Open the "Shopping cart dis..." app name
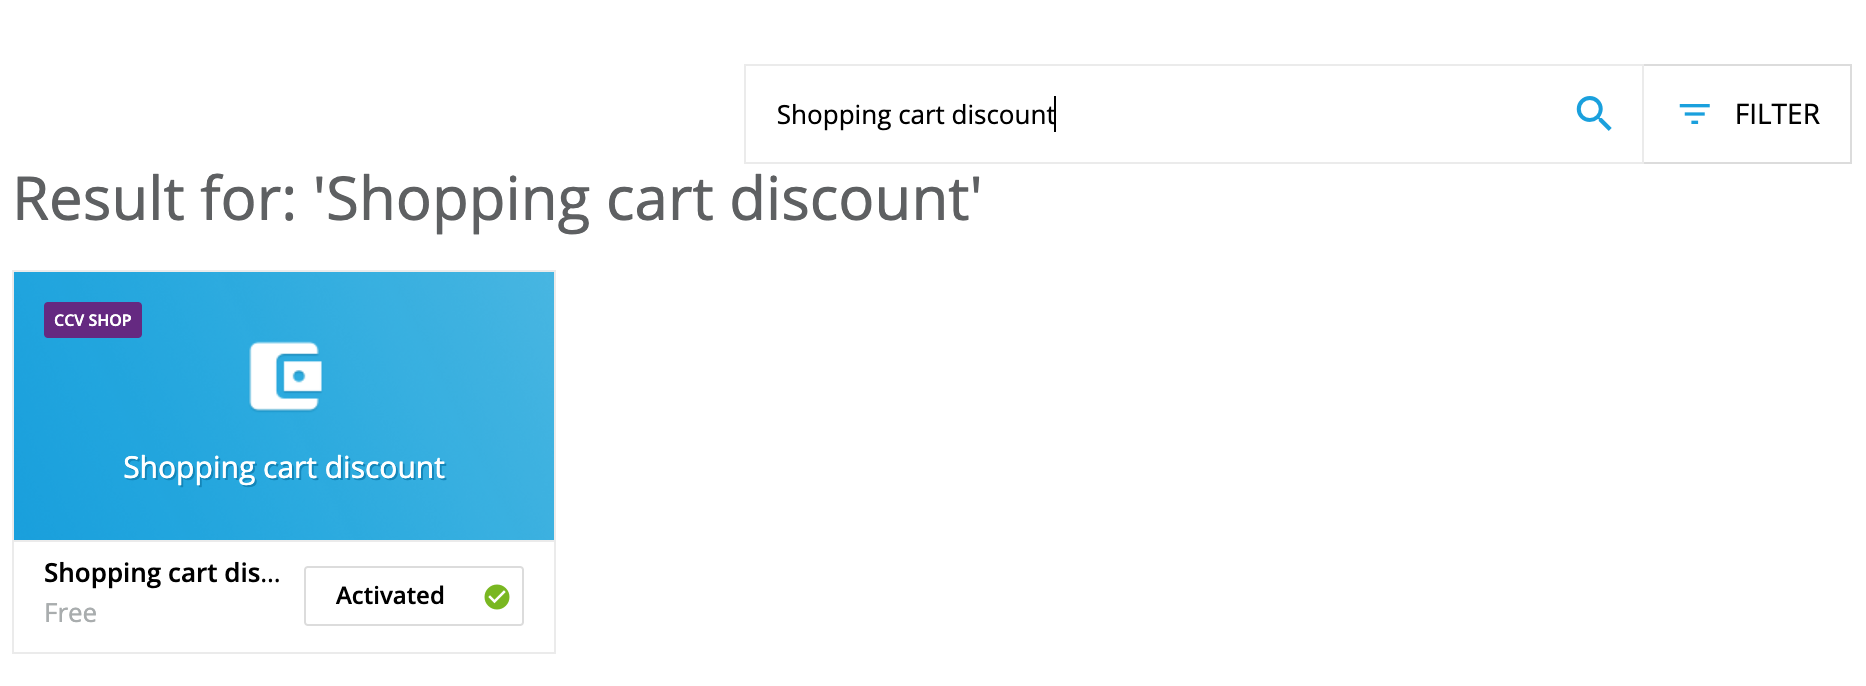1866x686 pixels. 162,573
